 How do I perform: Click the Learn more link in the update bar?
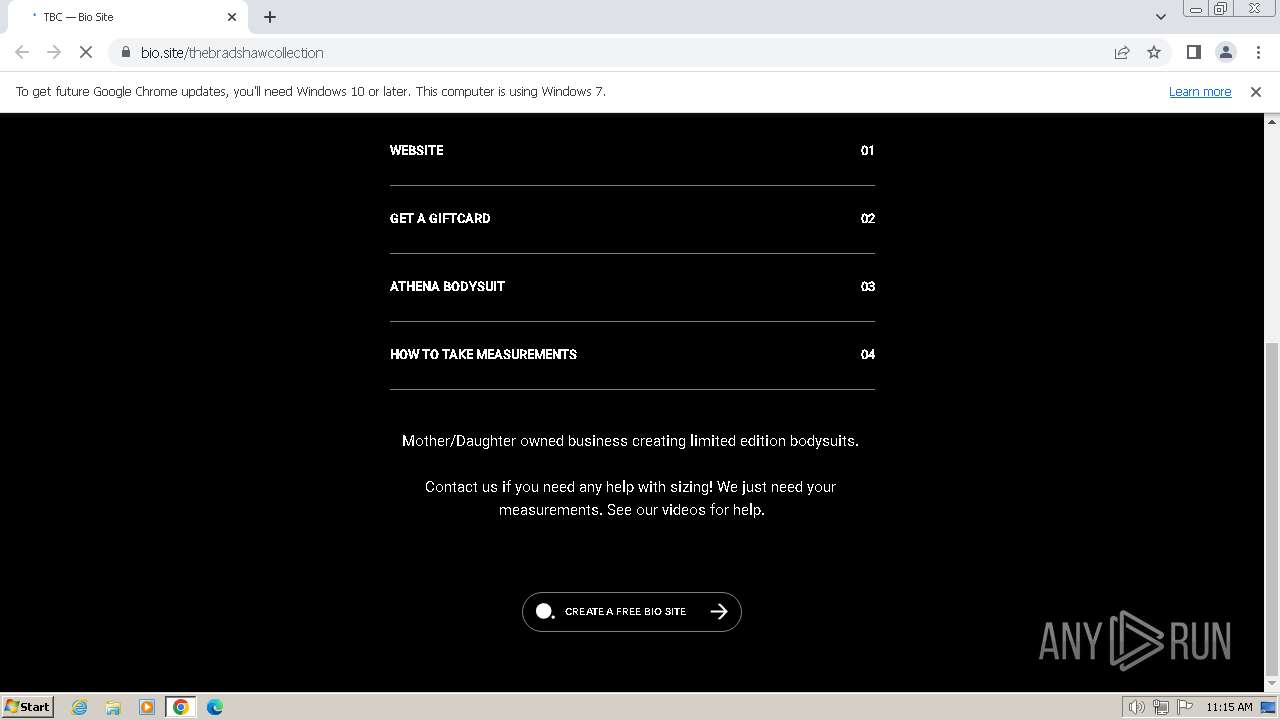tap(1200, 91)
